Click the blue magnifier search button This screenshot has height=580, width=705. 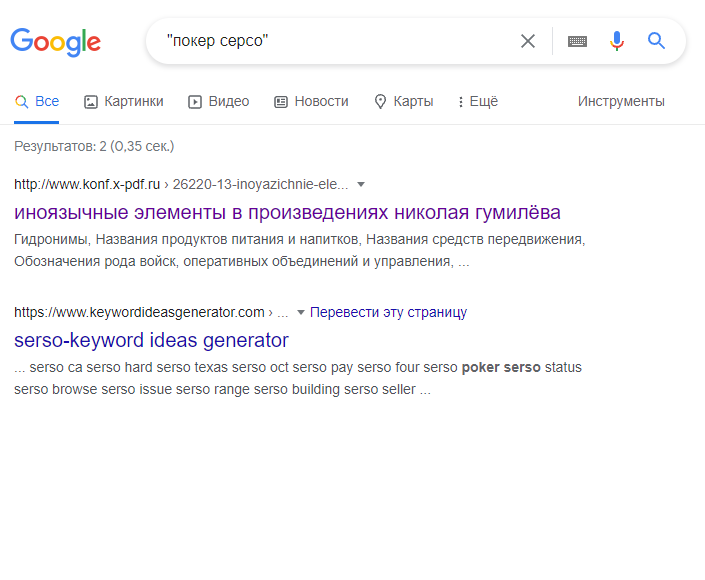click(656, 41)
